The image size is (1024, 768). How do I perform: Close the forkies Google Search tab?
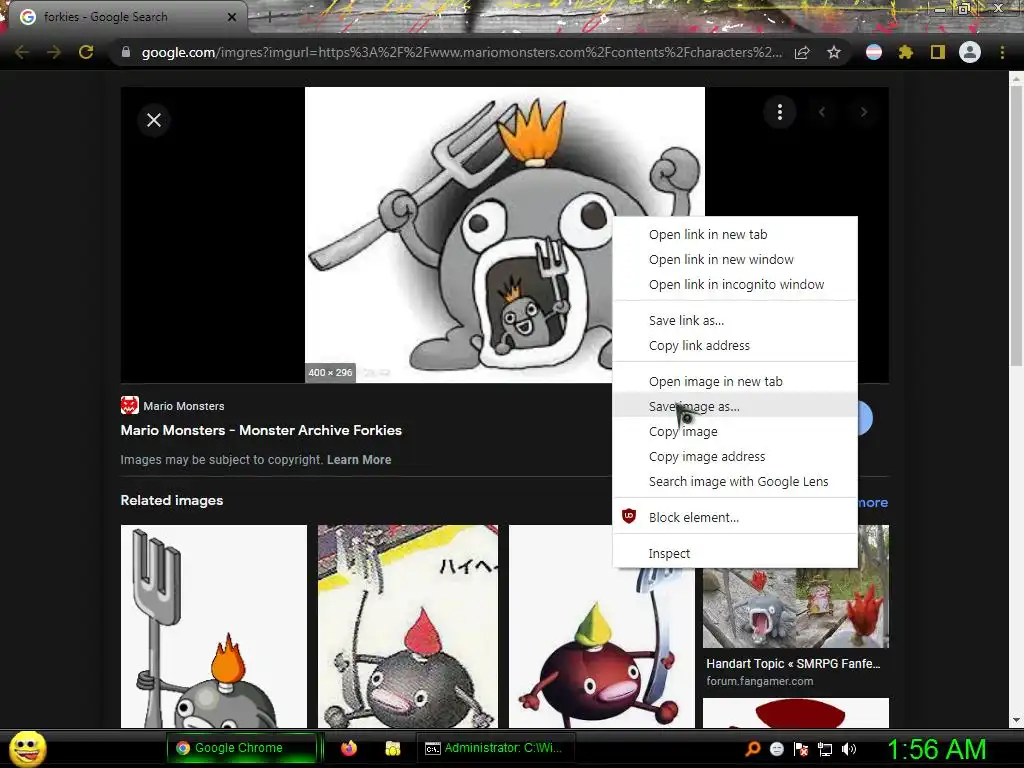[232, 17]
